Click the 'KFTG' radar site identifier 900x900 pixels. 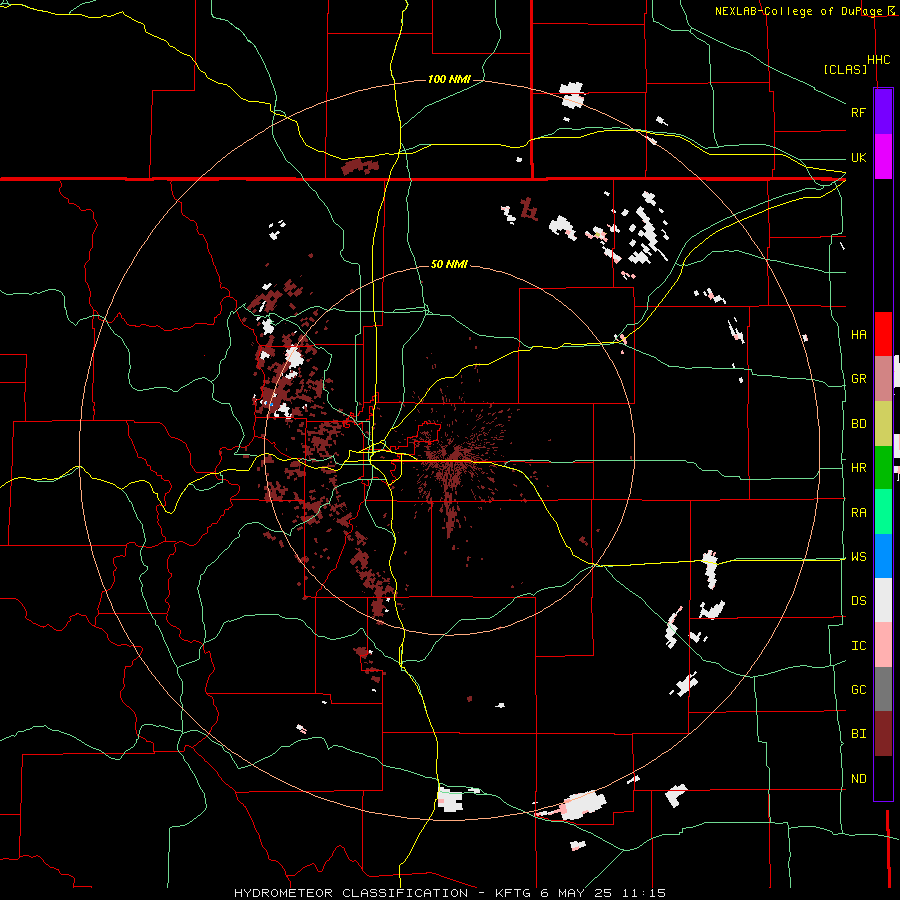click(x=515, y=893)
